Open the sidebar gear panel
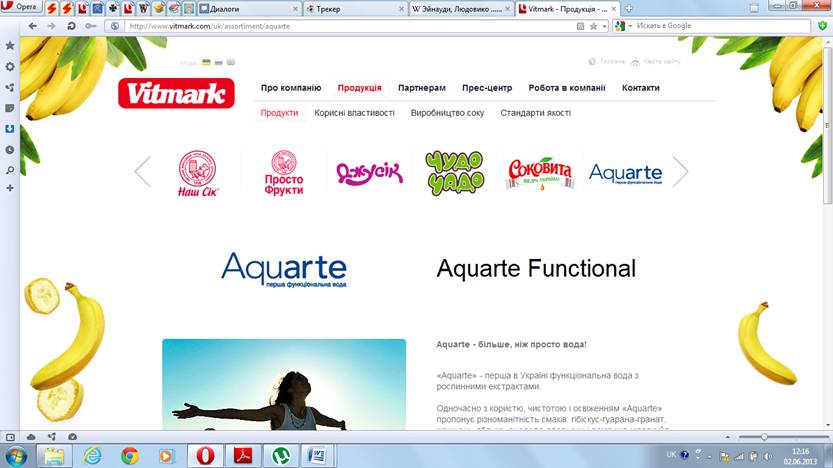Image resolution: width=833 pixels, height=468 pixels. (10, 67)
